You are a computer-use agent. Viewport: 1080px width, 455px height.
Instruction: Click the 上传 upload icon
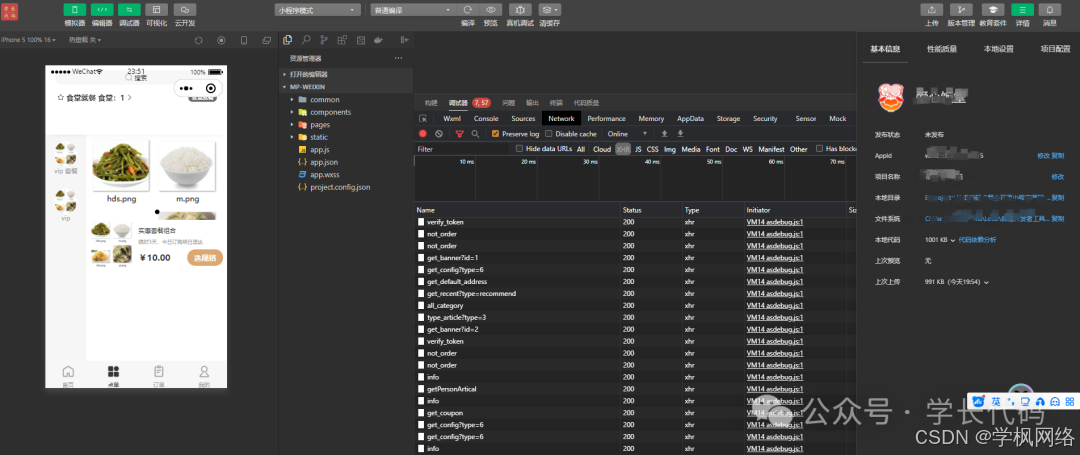click(x=932, y=10)
